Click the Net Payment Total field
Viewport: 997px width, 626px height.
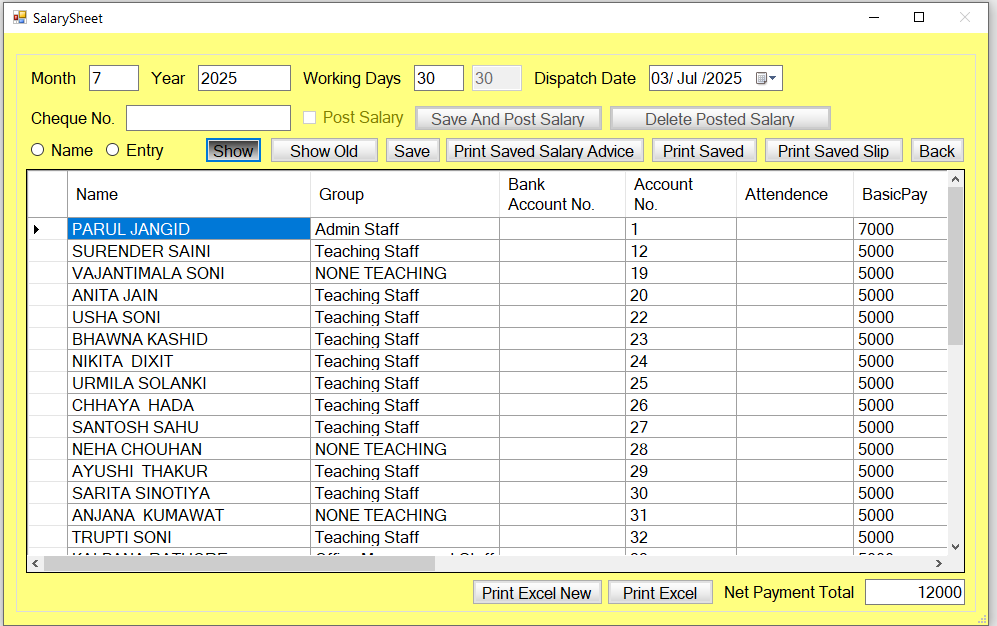tap(915, 592)
